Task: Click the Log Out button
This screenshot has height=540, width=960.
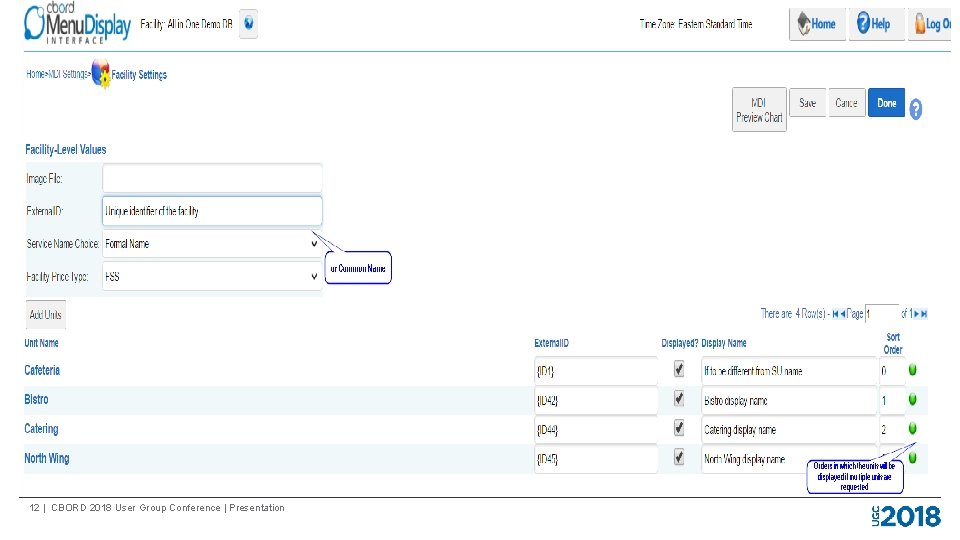Action: [931, 24]
